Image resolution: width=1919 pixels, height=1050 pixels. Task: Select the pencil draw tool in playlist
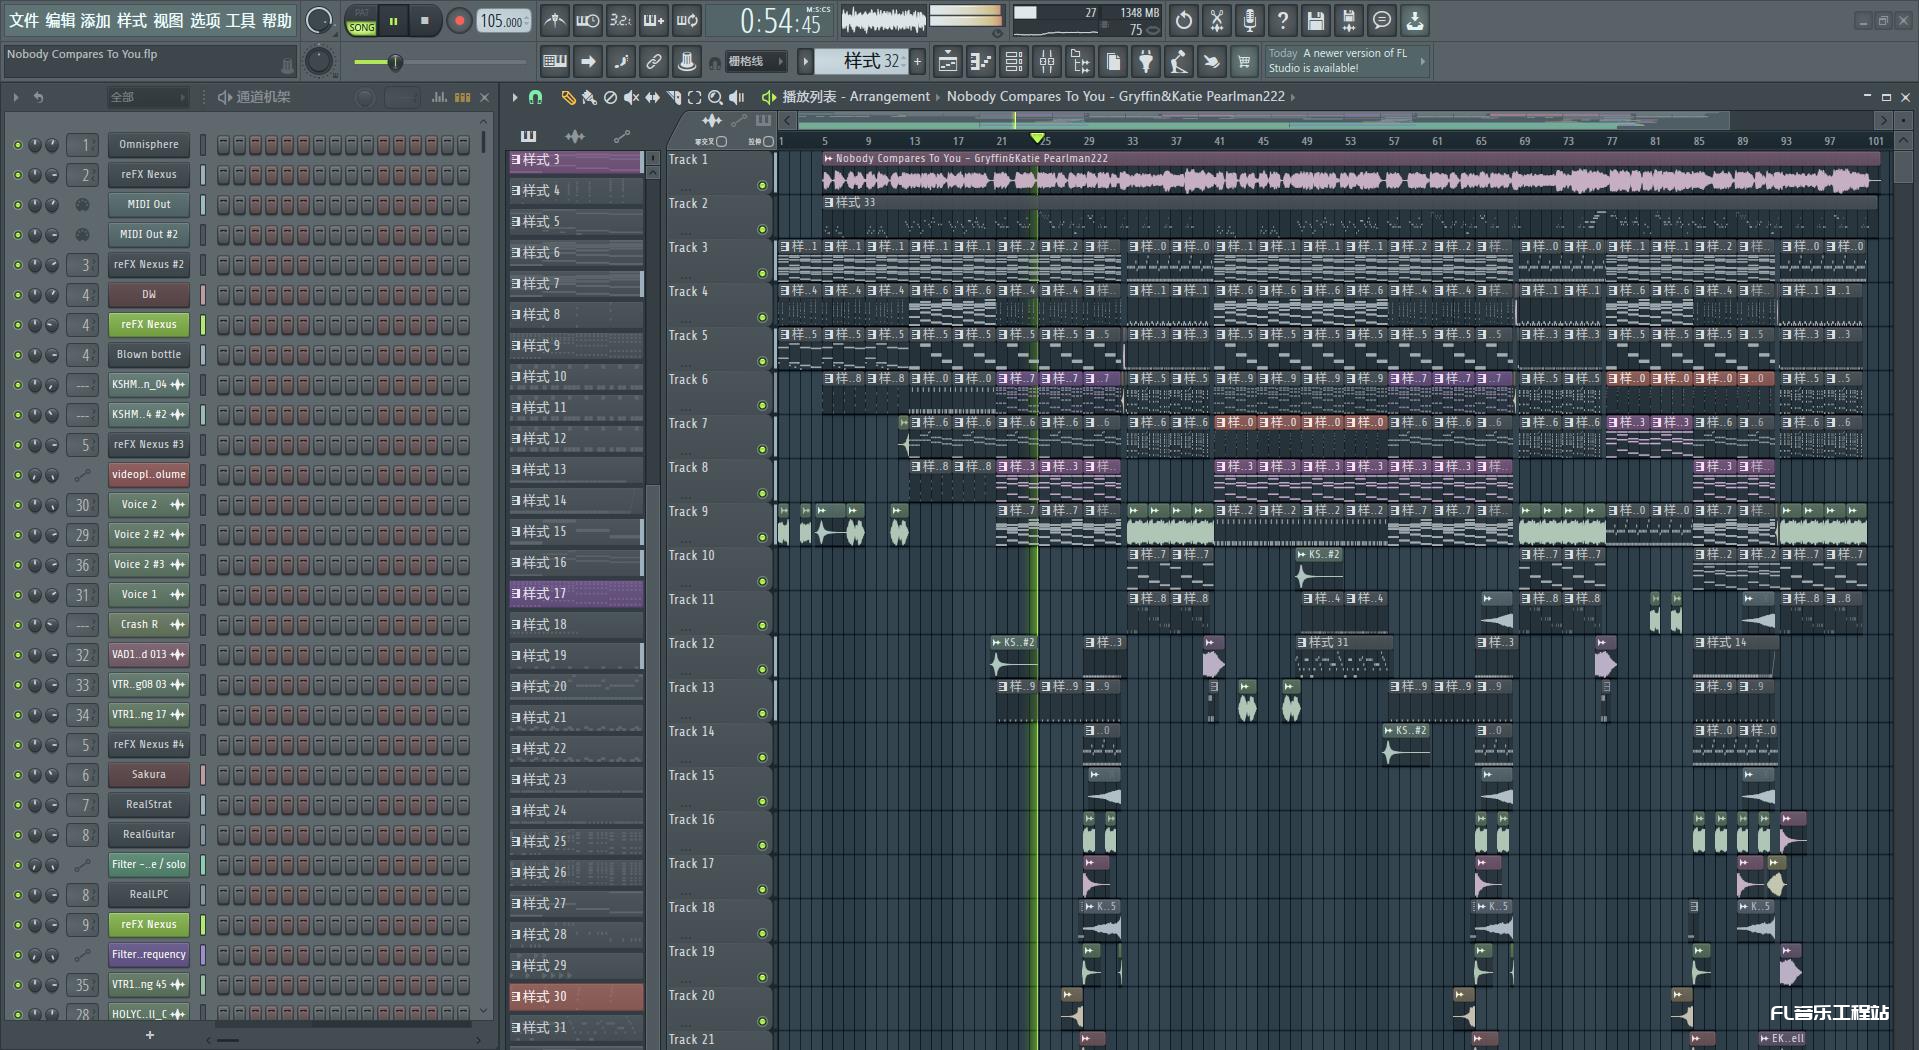(x=568, y=97)
